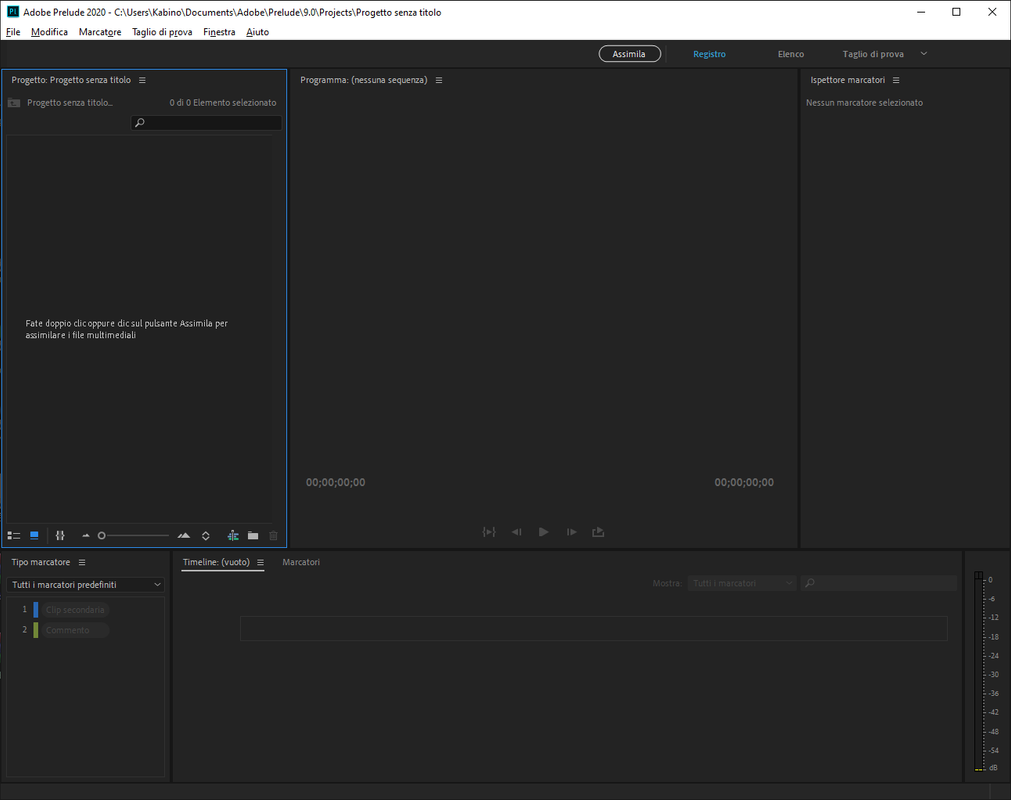Image resolution: width=1011 pixels, height=800 pixels.
Task: Open the Marcatore menu
Action: (100, 32)
